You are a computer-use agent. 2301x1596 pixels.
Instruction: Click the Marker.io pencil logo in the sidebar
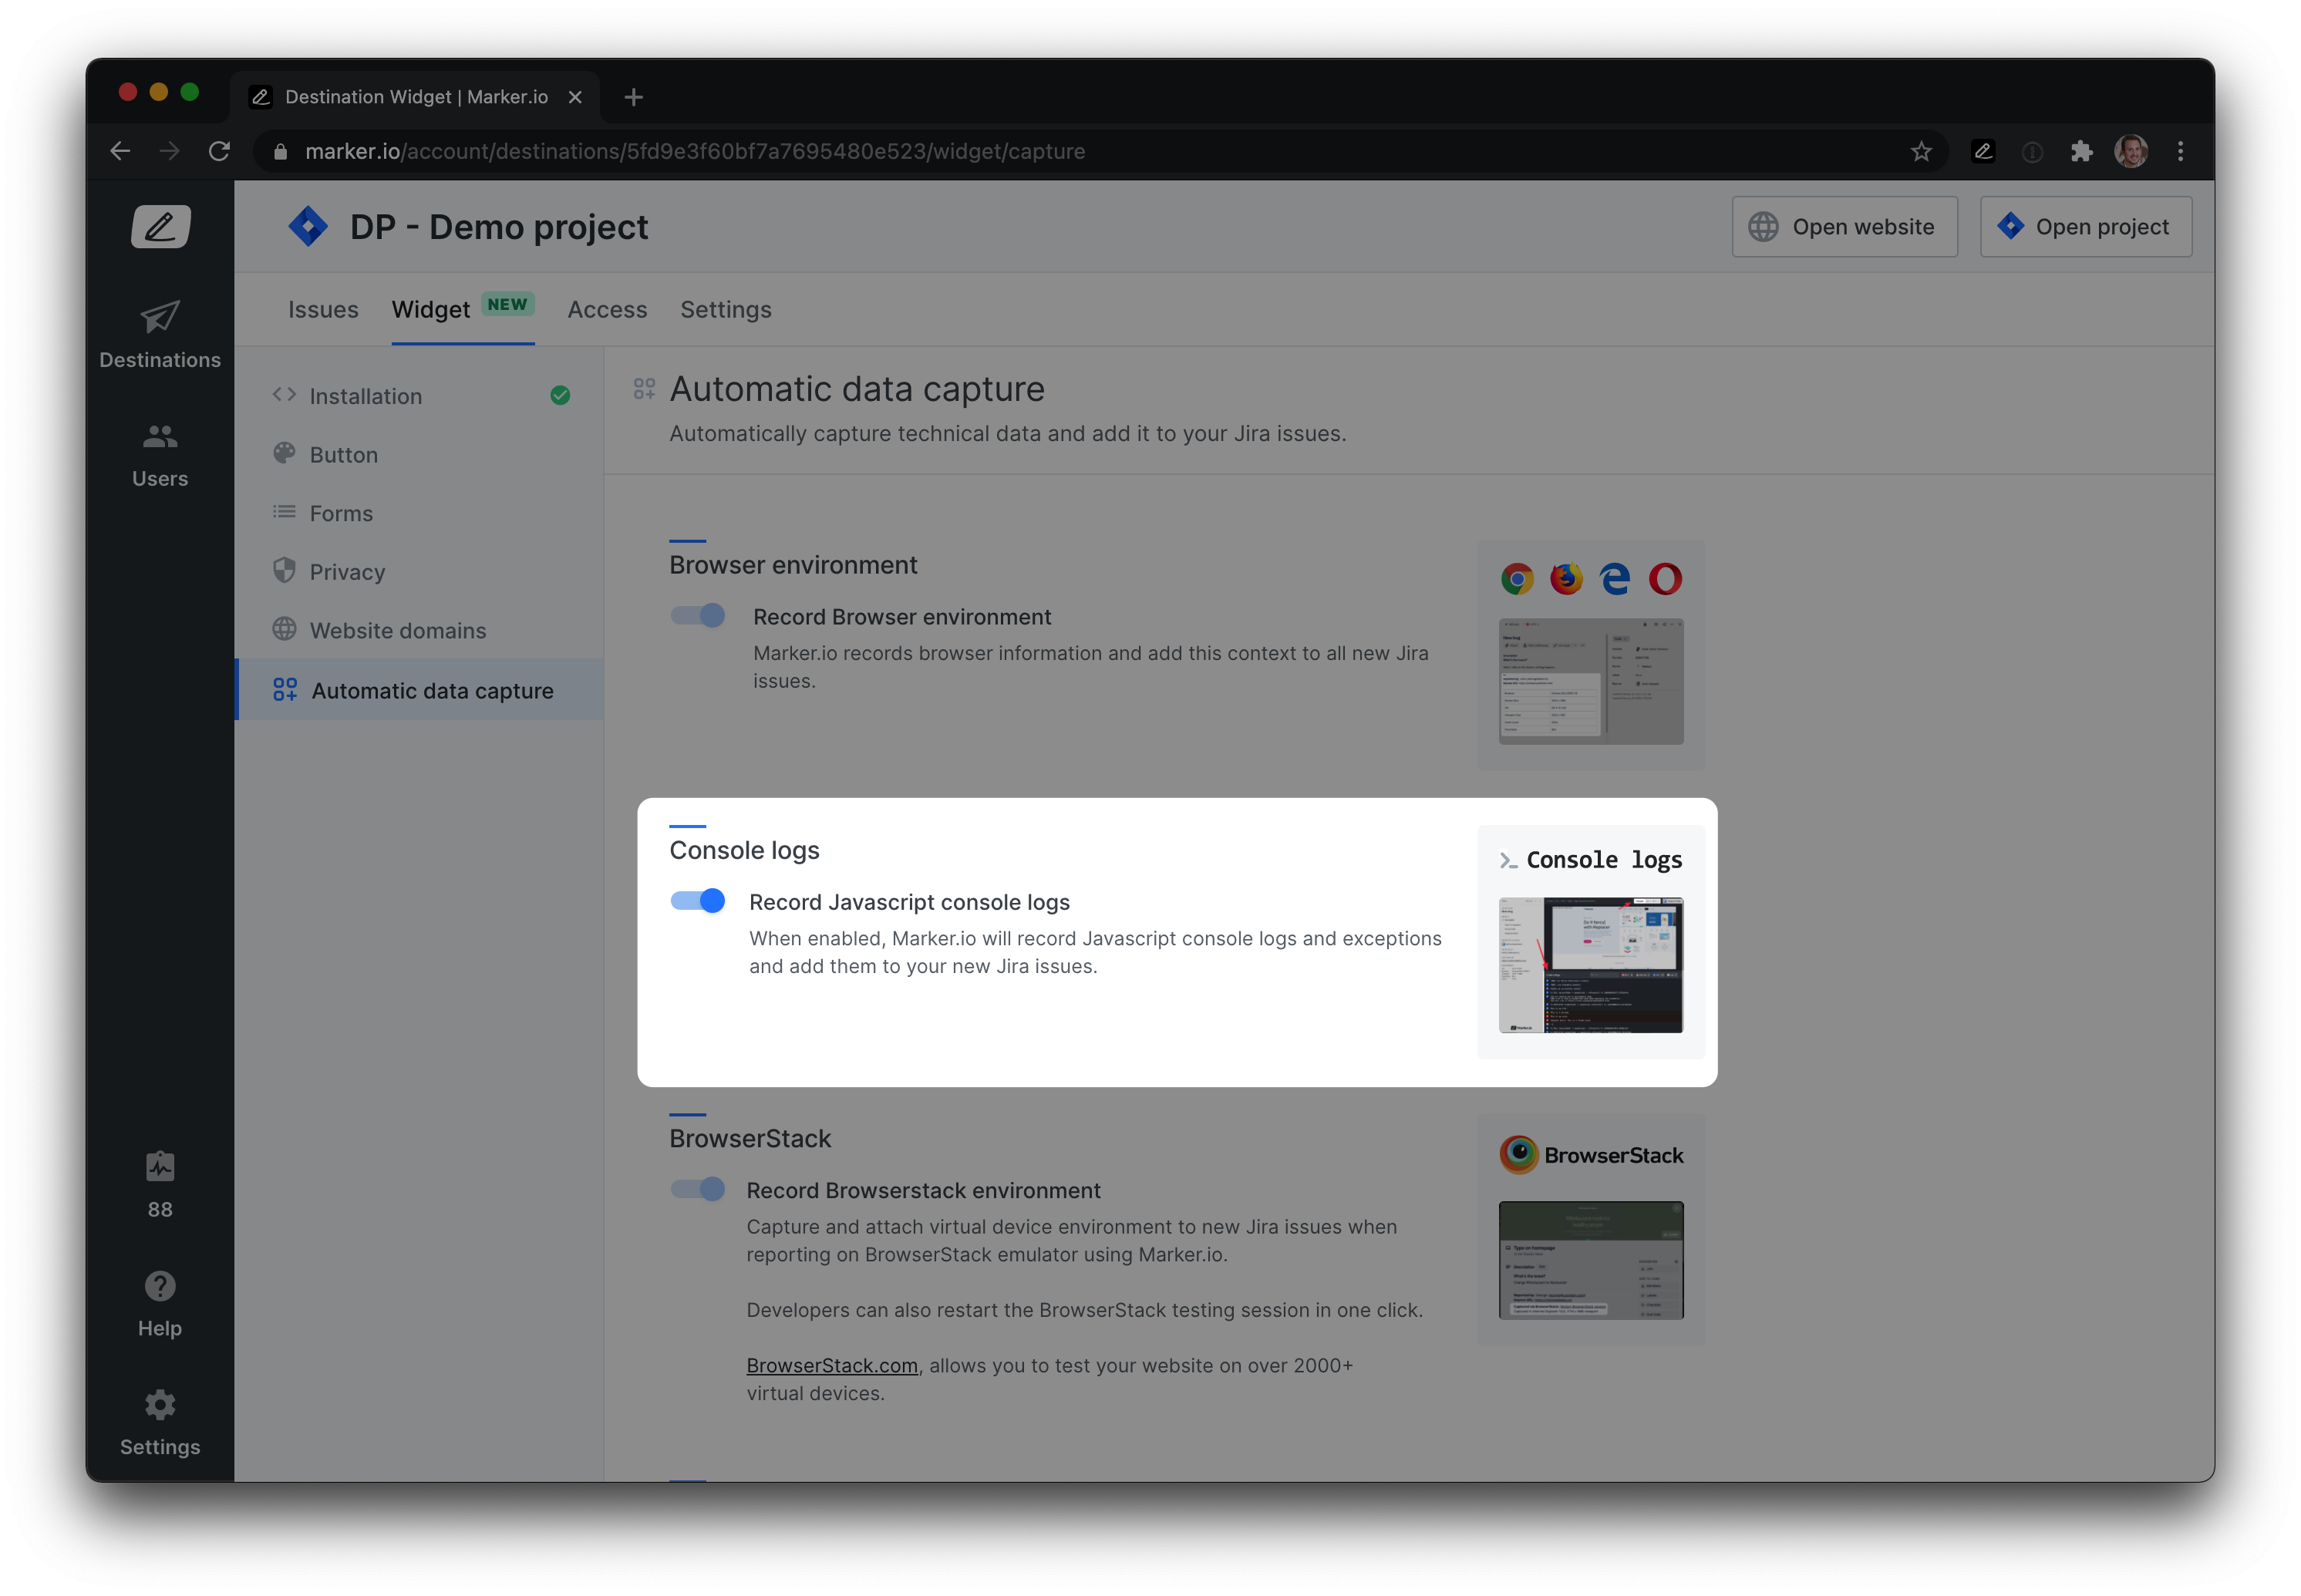click(160, 227)
